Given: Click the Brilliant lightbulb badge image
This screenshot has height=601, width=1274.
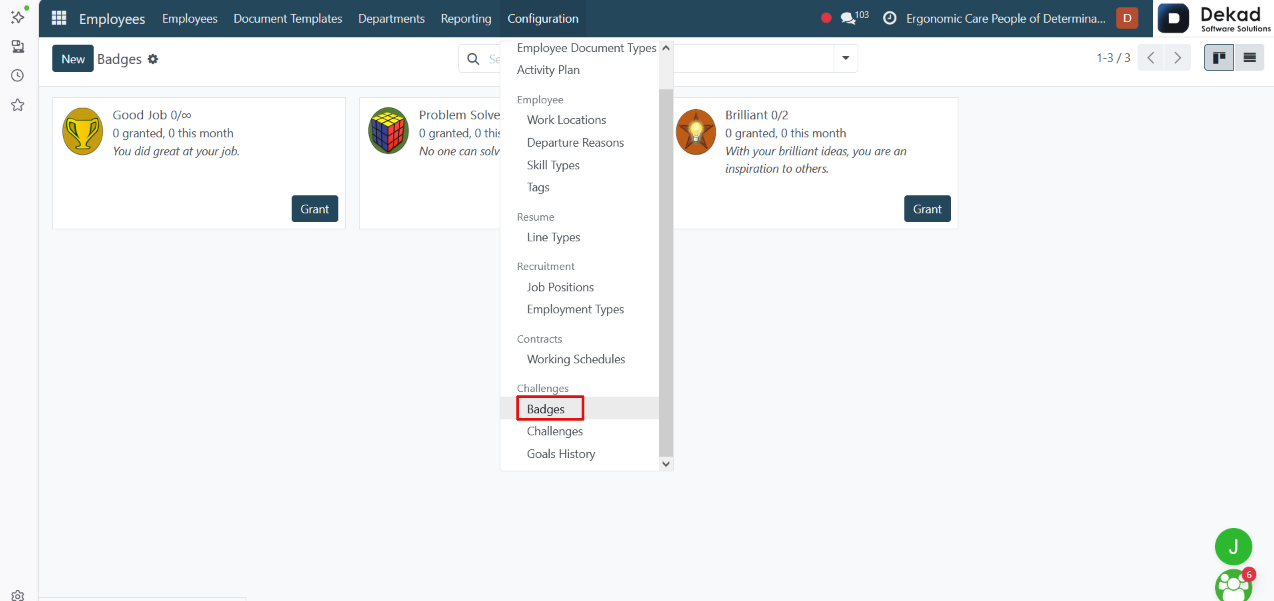Looking at the screenshot, I should coord(695,131).
